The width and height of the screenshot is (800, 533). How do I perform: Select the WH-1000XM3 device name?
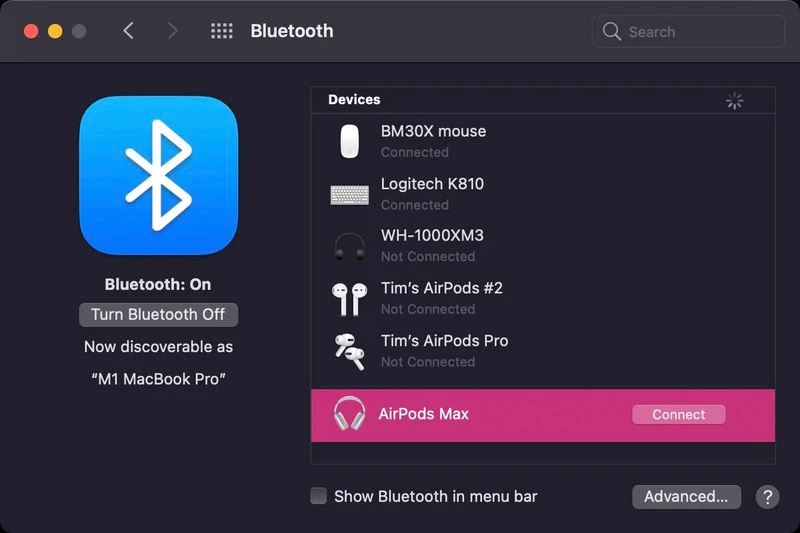click(432, 236)
